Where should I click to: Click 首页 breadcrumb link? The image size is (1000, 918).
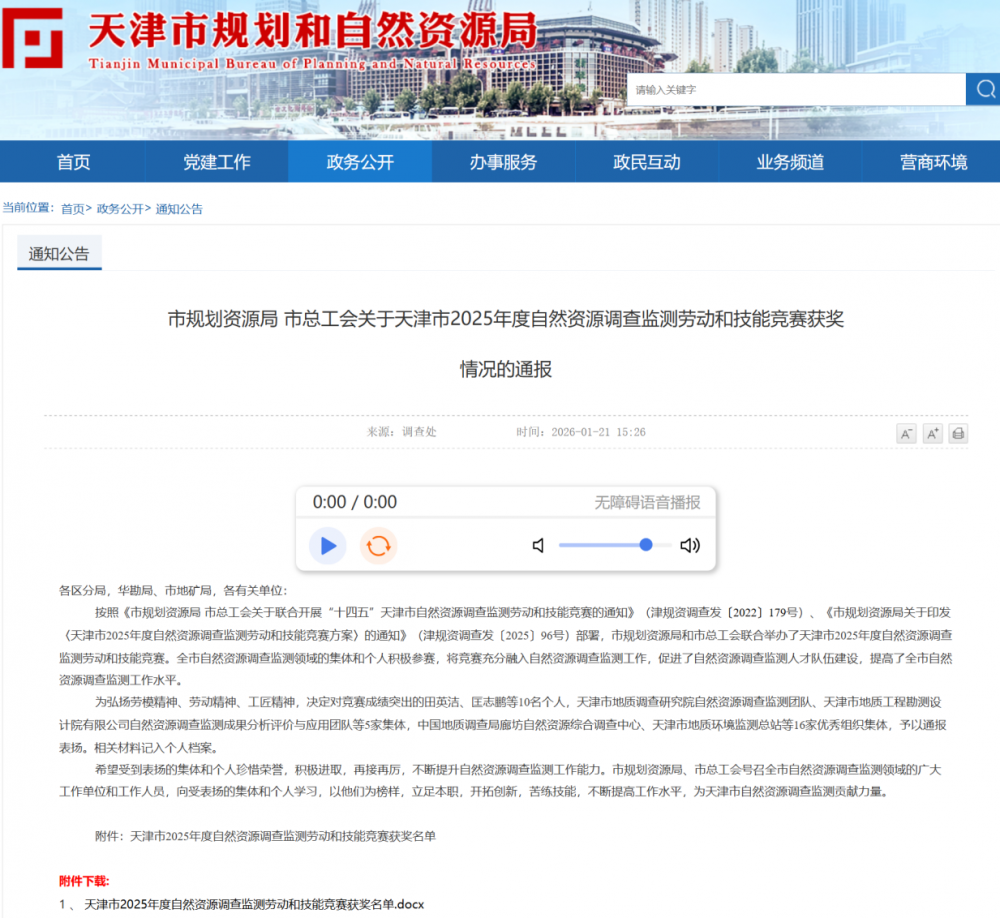(x=72, y=209)
